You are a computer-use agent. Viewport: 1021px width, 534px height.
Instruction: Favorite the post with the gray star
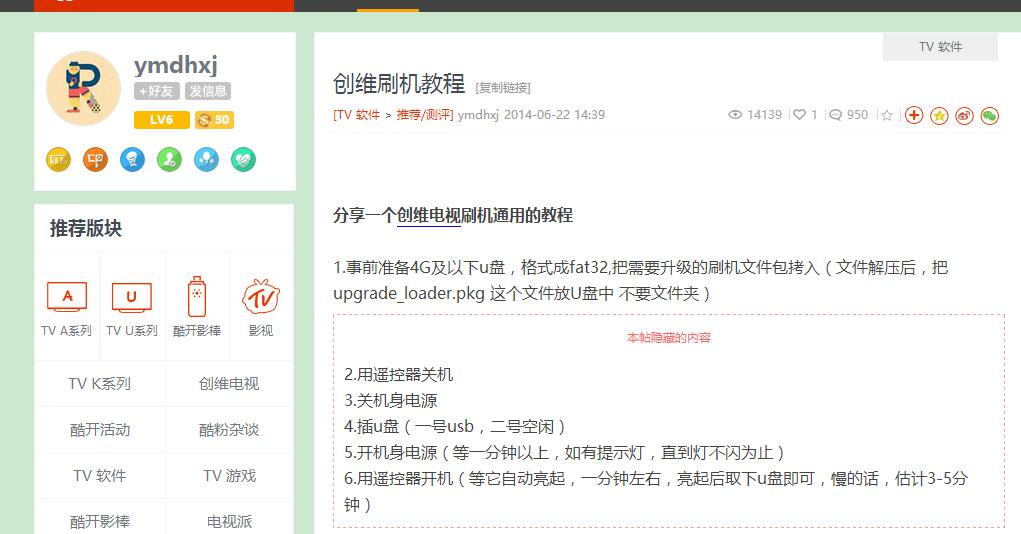click(886, 115)
